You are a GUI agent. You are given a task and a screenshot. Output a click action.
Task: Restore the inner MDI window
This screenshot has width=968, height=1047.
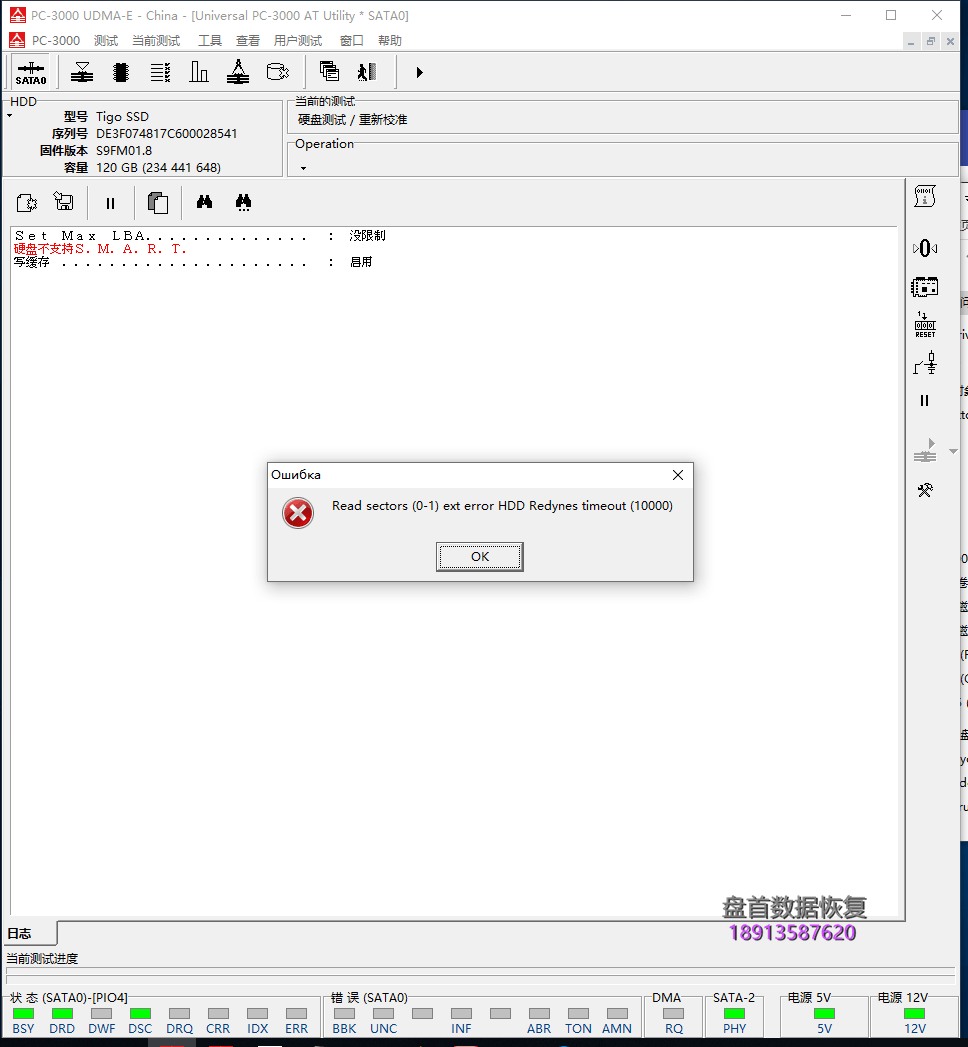point(931,41)
